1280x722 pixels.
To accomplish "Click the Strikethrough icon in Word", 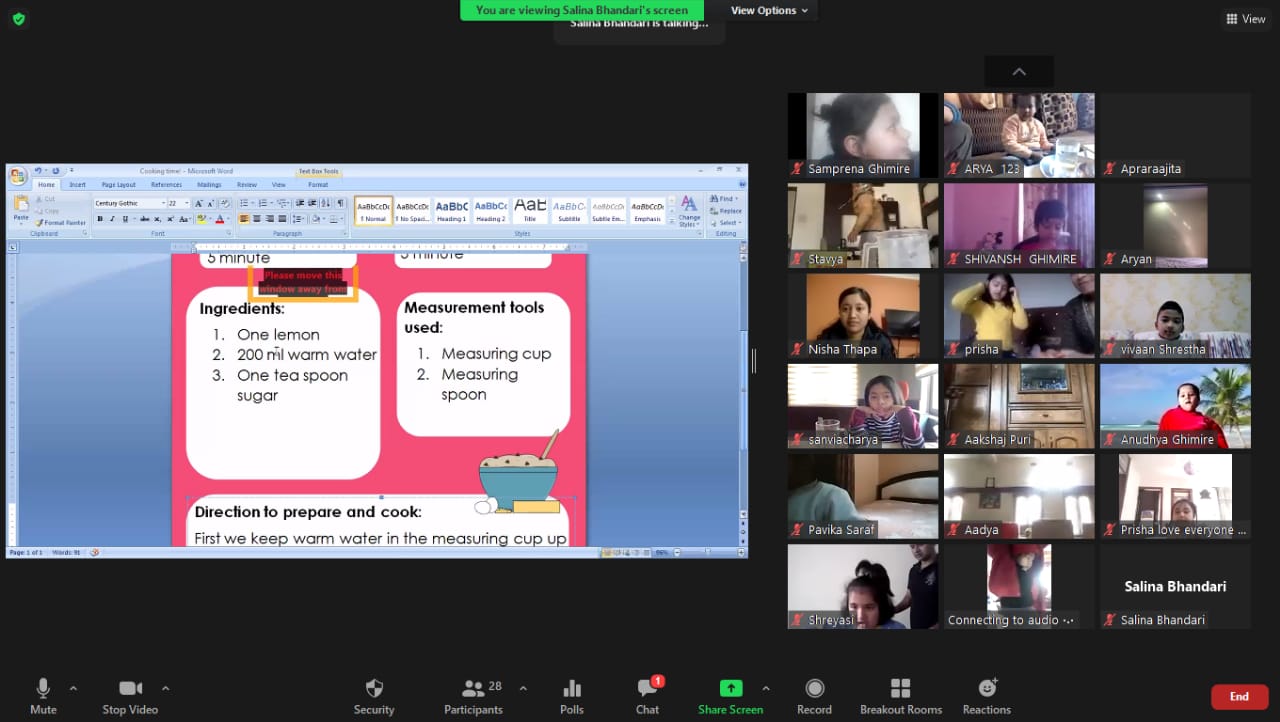I will click(x=144, y=219).
